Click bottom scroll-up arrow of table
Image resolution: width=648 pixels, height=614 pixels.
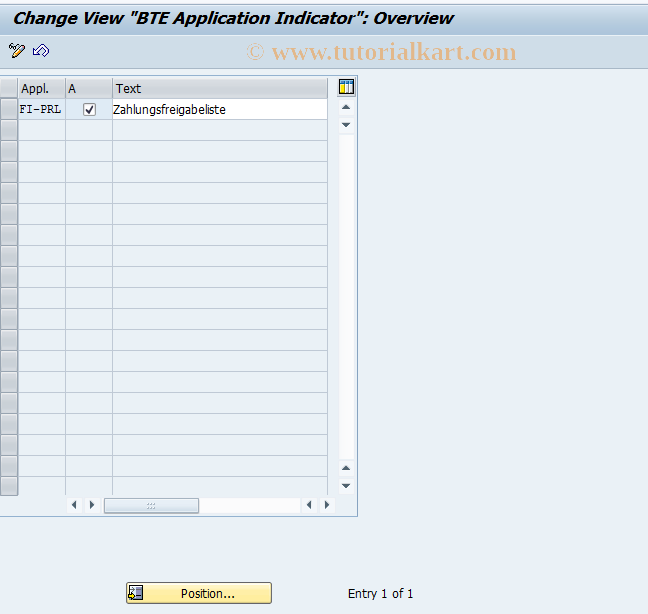(346, 468)
